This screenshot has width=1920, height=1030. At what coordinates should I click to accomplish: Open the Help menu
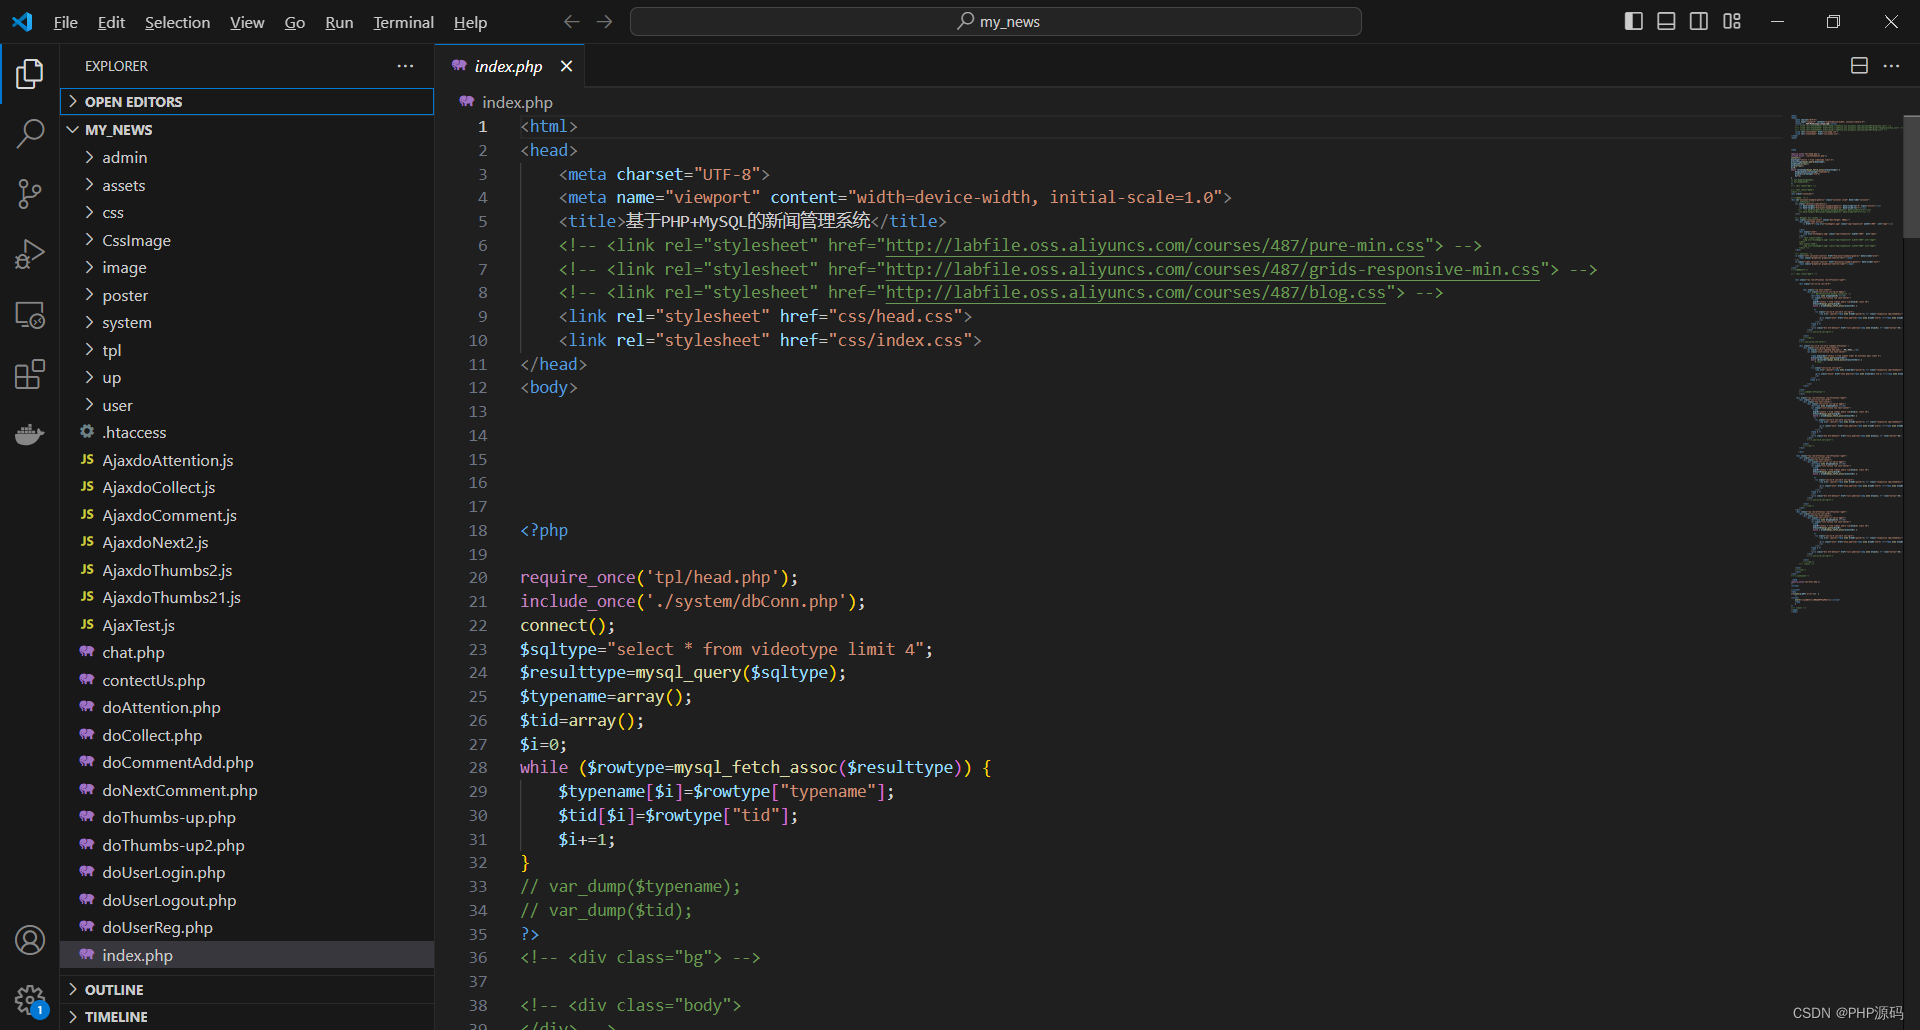(470, 22)
